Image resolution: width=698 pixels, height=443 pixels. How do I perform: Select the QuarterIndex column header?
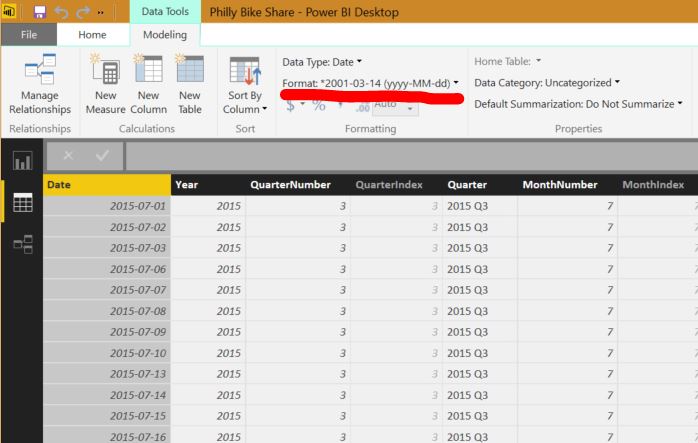point(396,185)
